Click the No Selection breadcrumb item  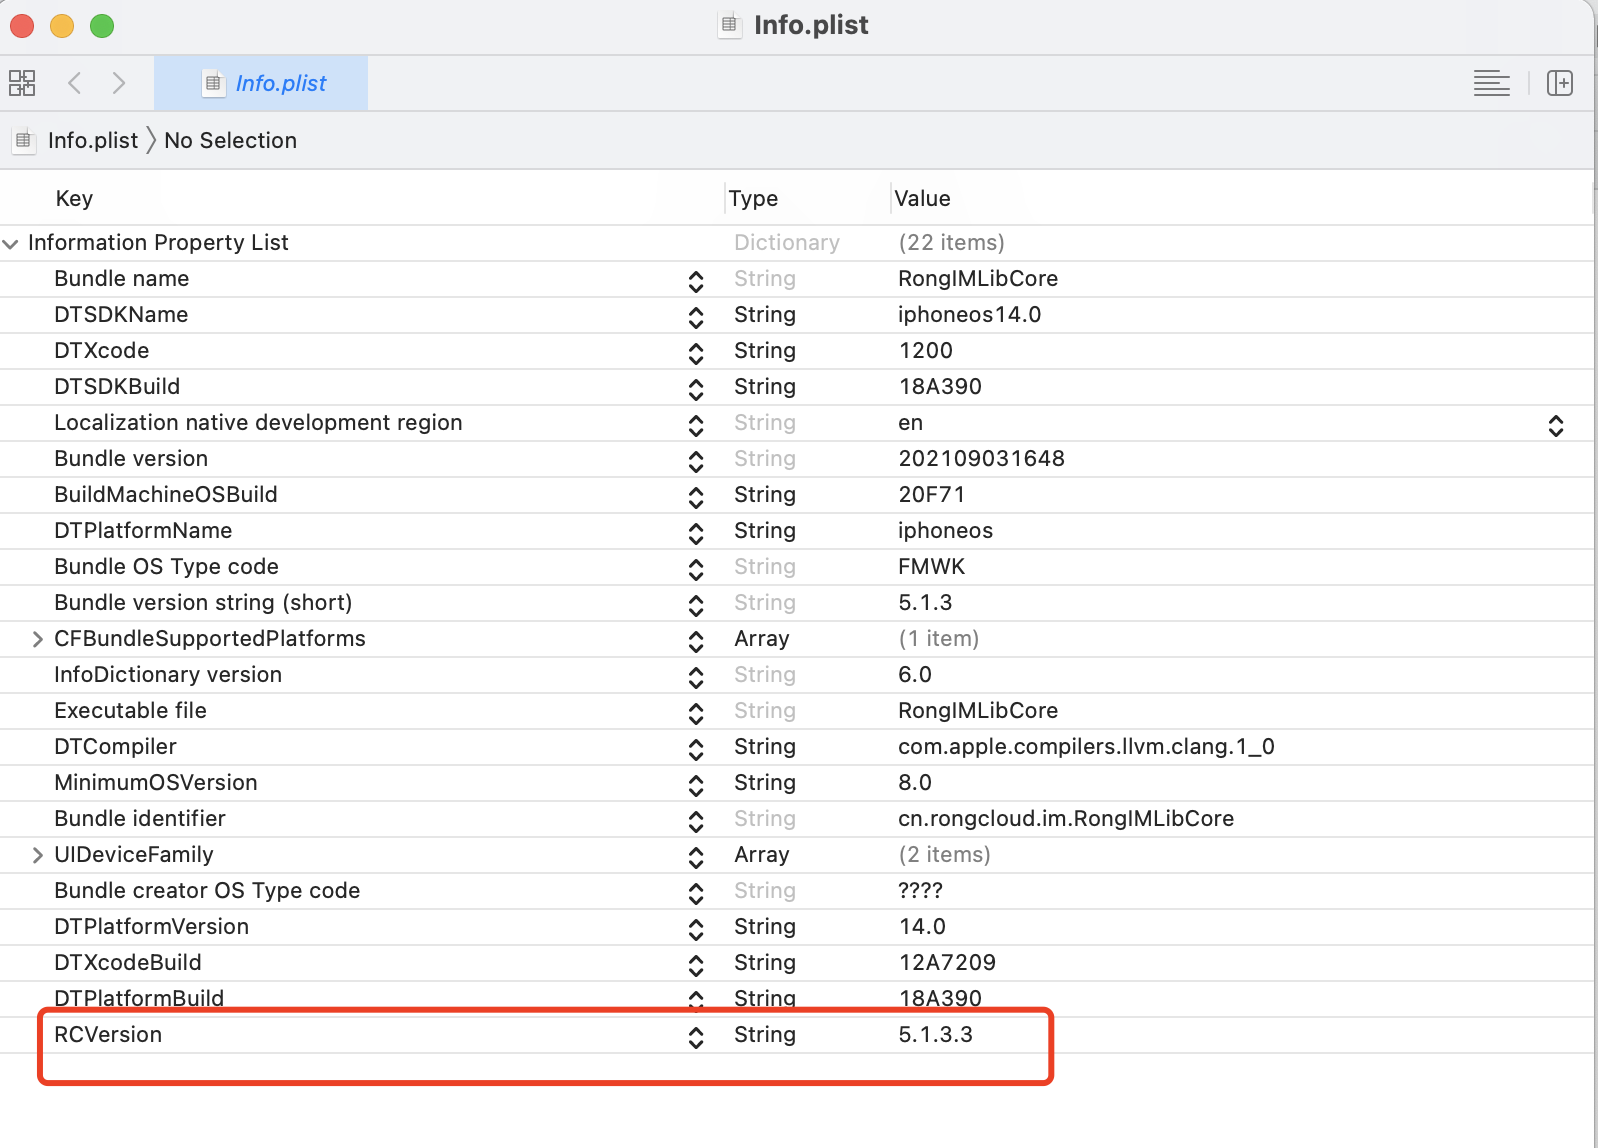coord(230,140)
